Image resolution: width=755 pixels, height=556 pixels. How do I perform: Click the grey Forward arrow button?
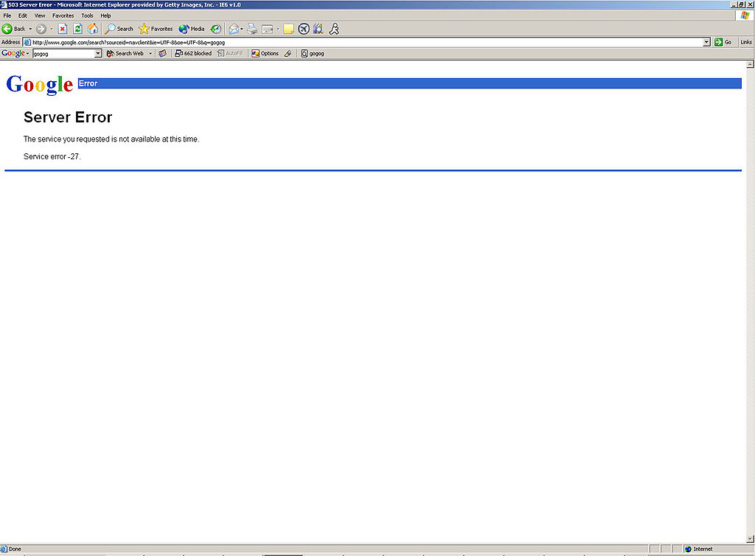(41, 29)
